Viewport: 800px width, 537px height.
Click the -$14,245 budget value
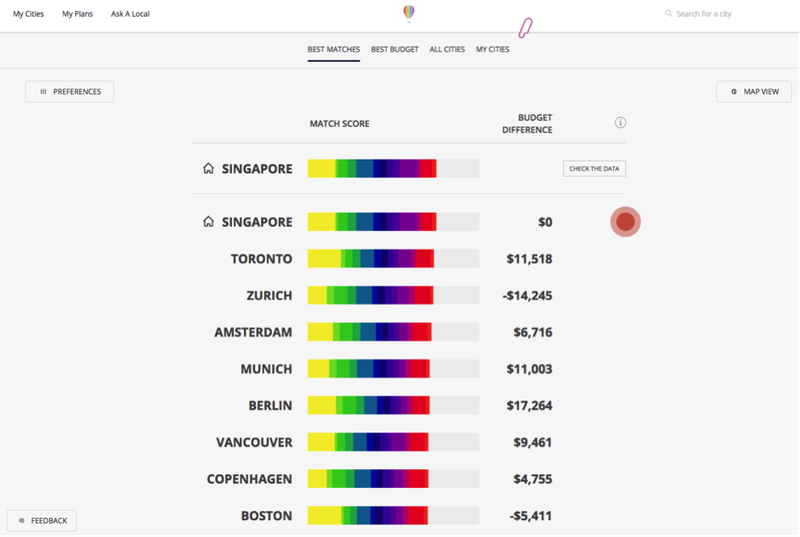(527, 296)
